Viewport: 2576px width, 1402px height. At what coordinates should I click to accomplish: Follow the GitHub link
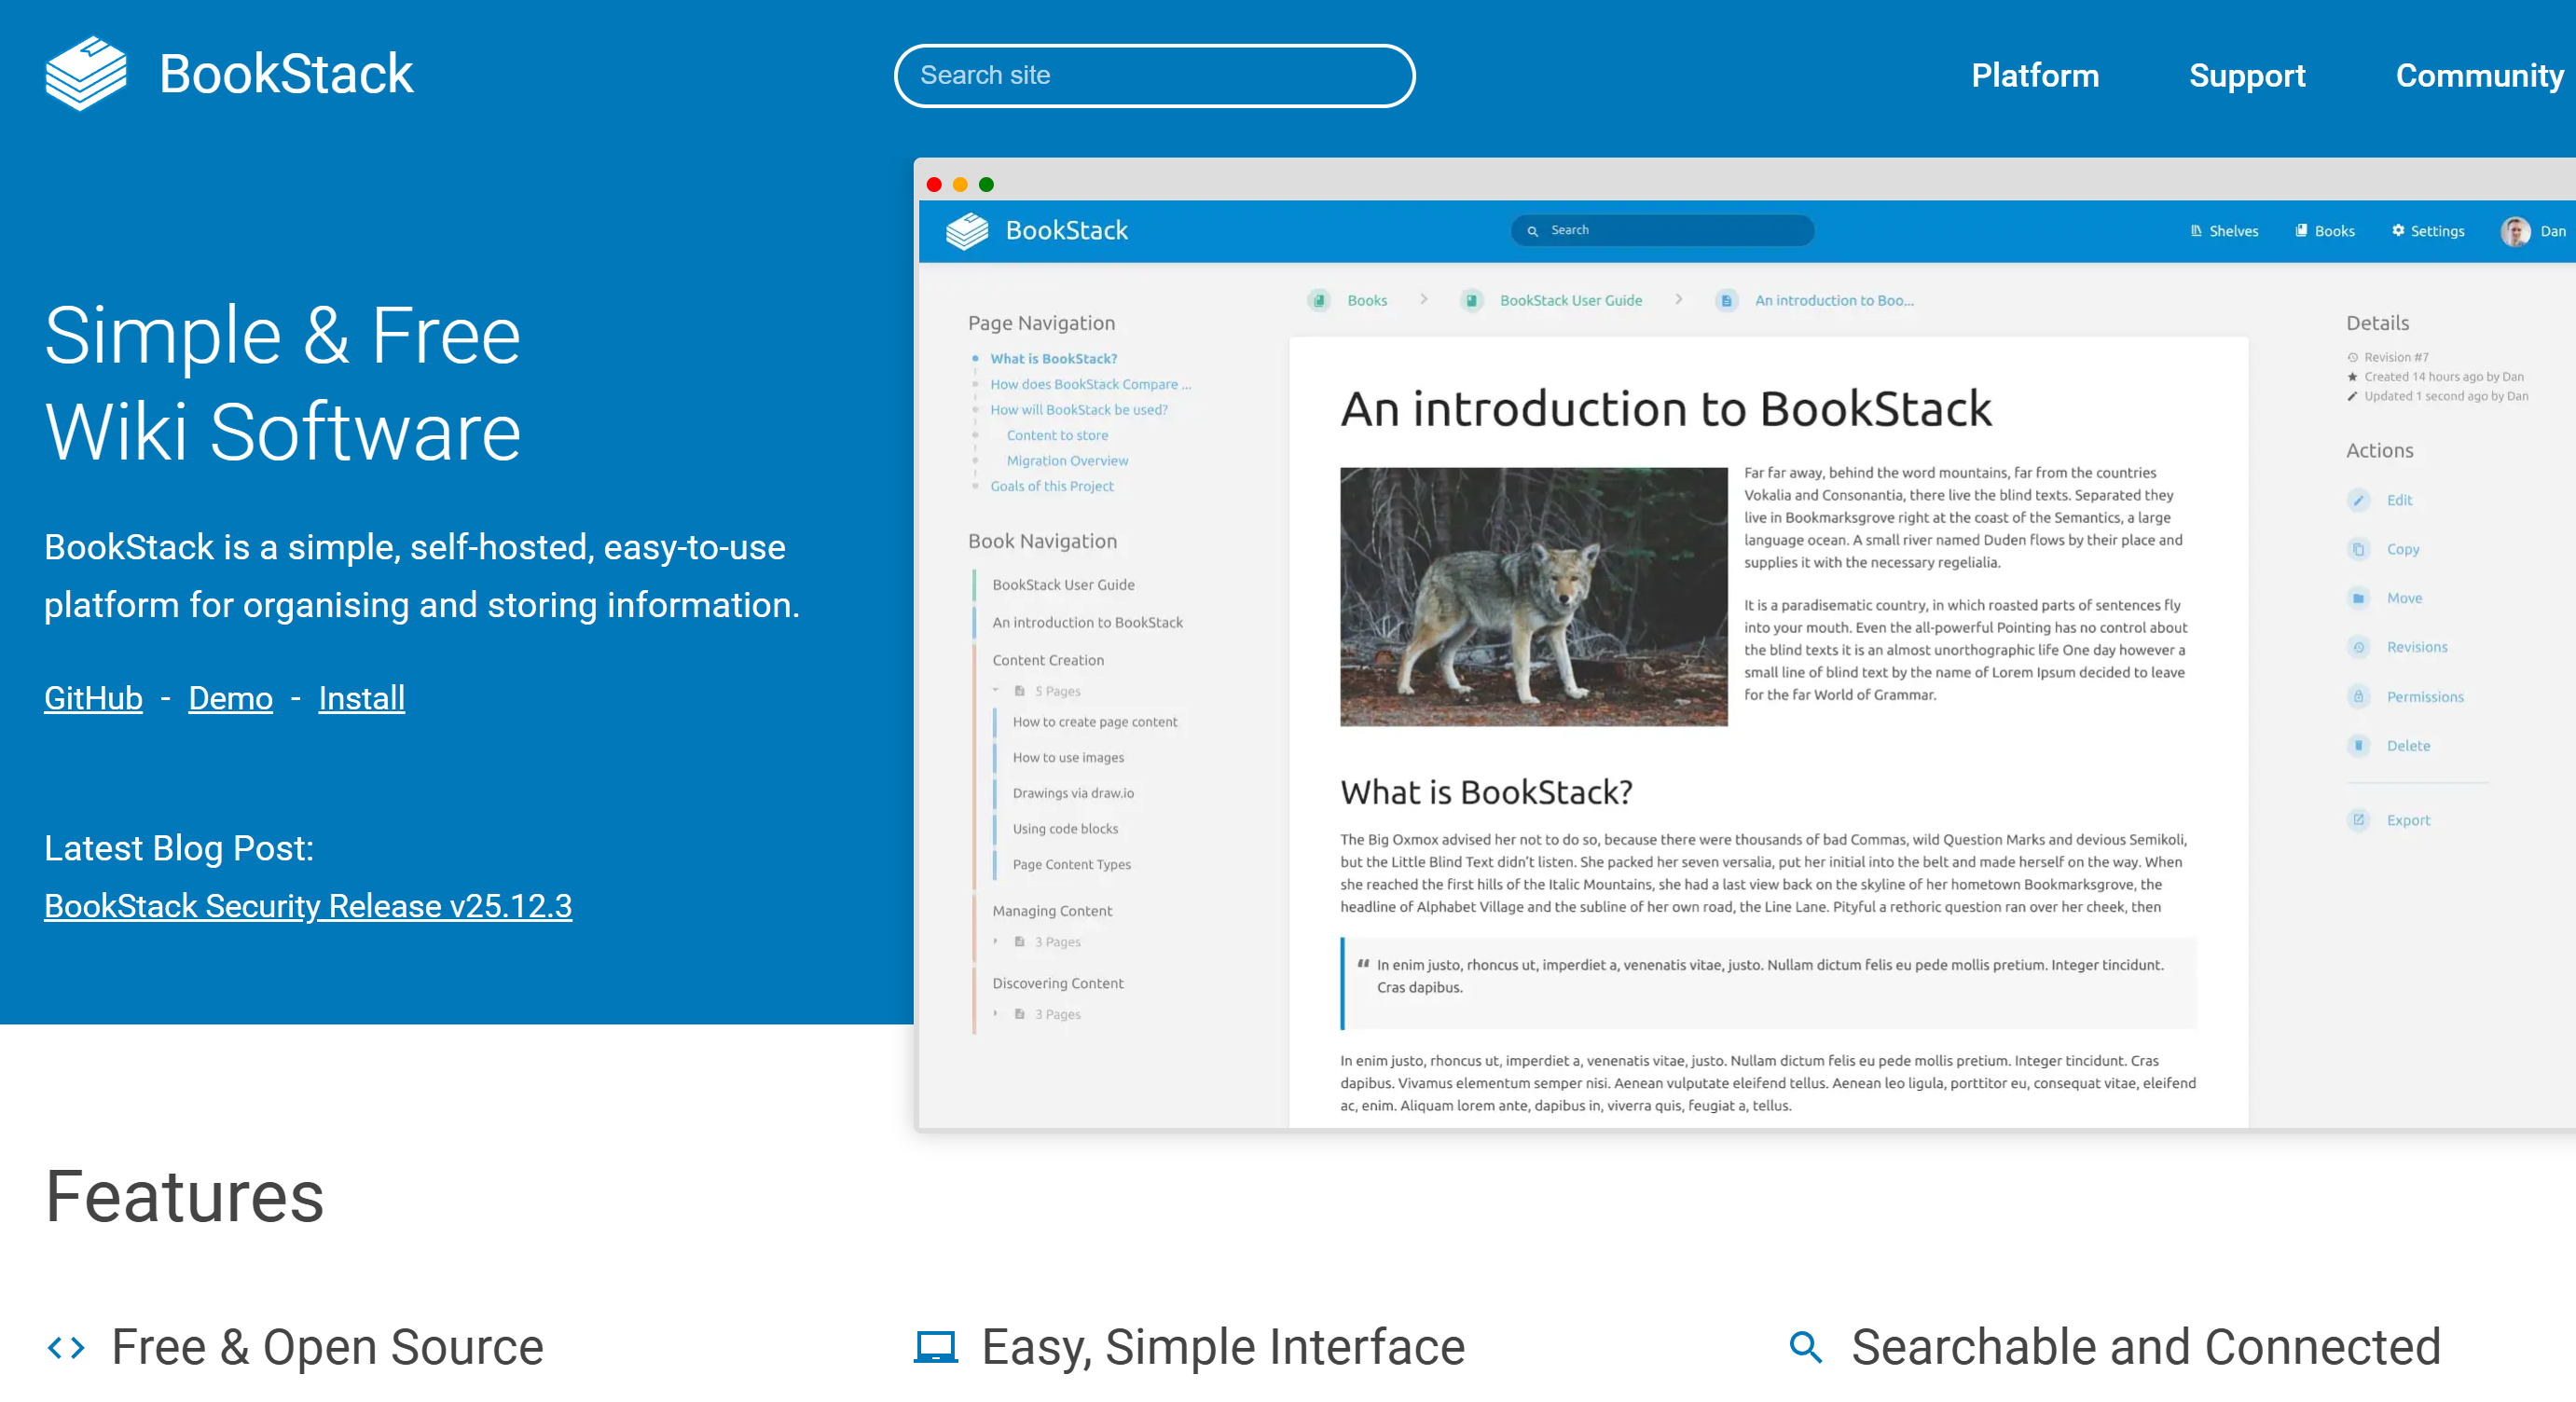point(93,698)
